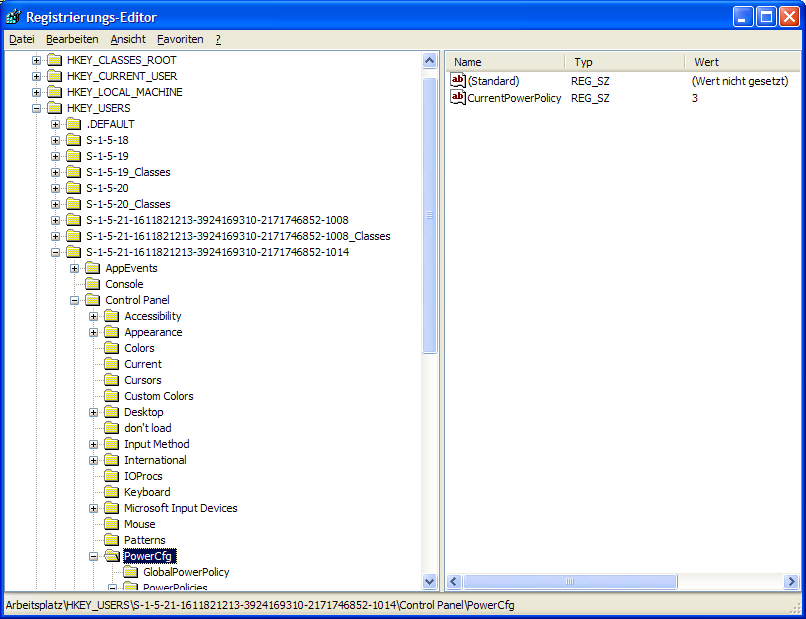The width and height of the screenshot is (806, 619).
Task: Open the Bearbeiten menu
Action: pyautogui.click(x=72, y=40)
